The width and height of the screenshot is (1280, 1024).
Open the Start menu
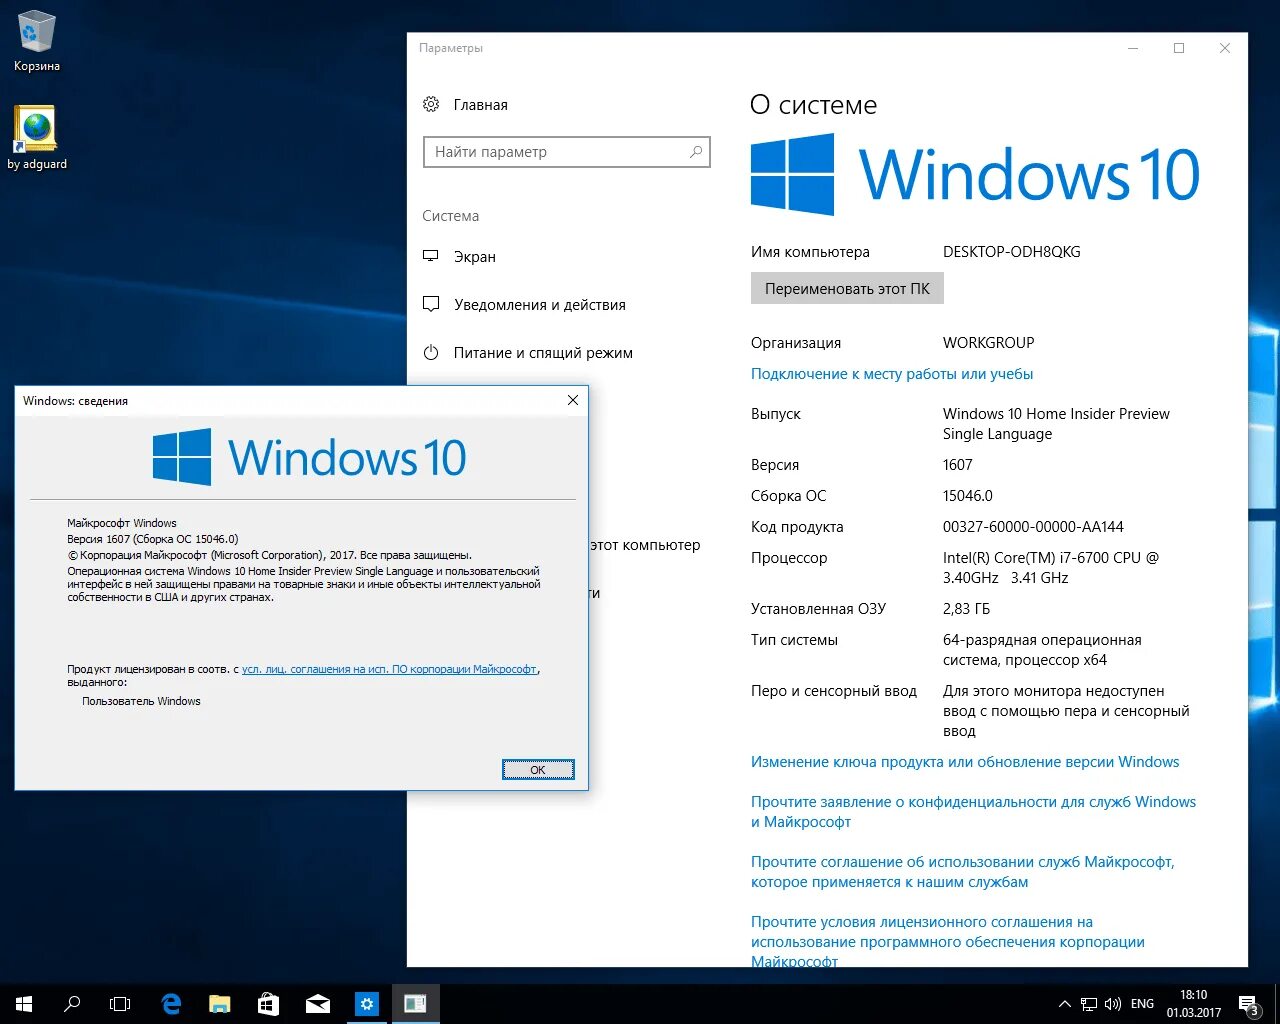coord(24,1004)
